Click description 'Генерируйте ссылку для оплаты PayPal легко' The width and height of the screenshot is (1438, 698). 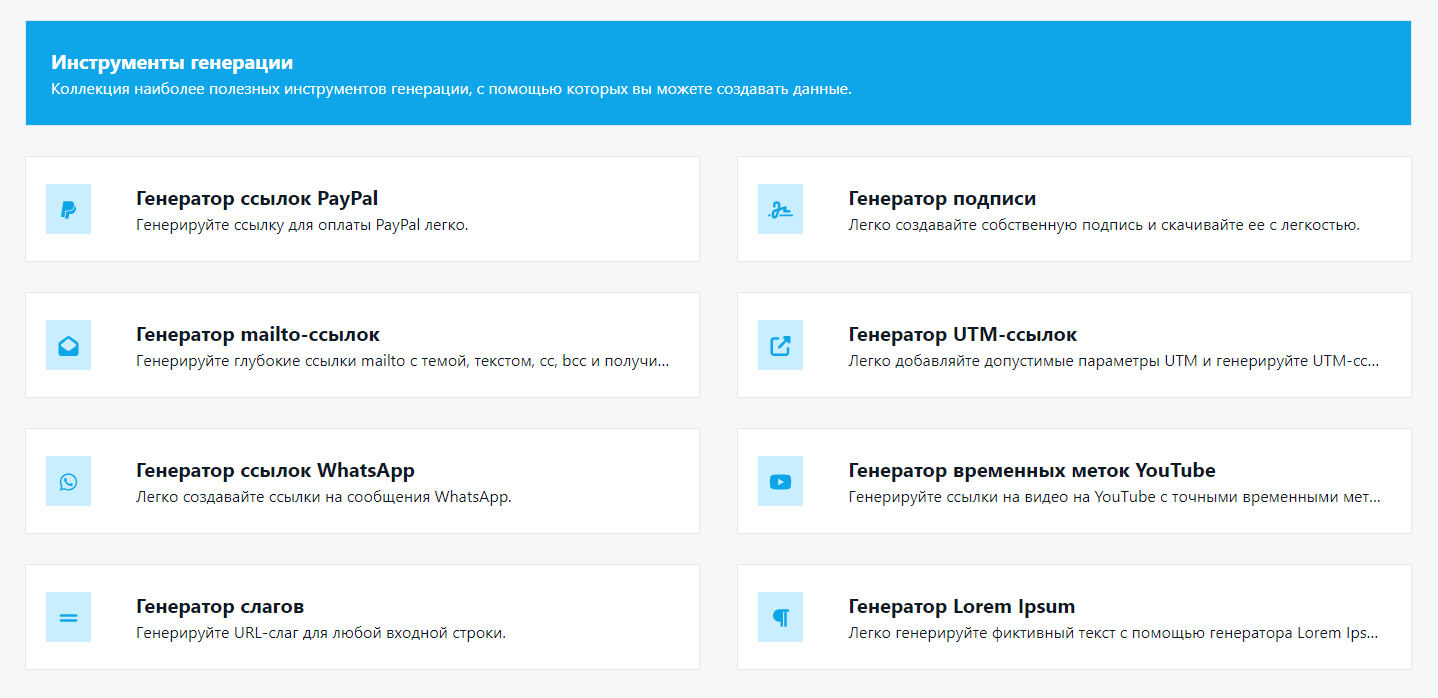pyautogui.click(x=302, y=225)
